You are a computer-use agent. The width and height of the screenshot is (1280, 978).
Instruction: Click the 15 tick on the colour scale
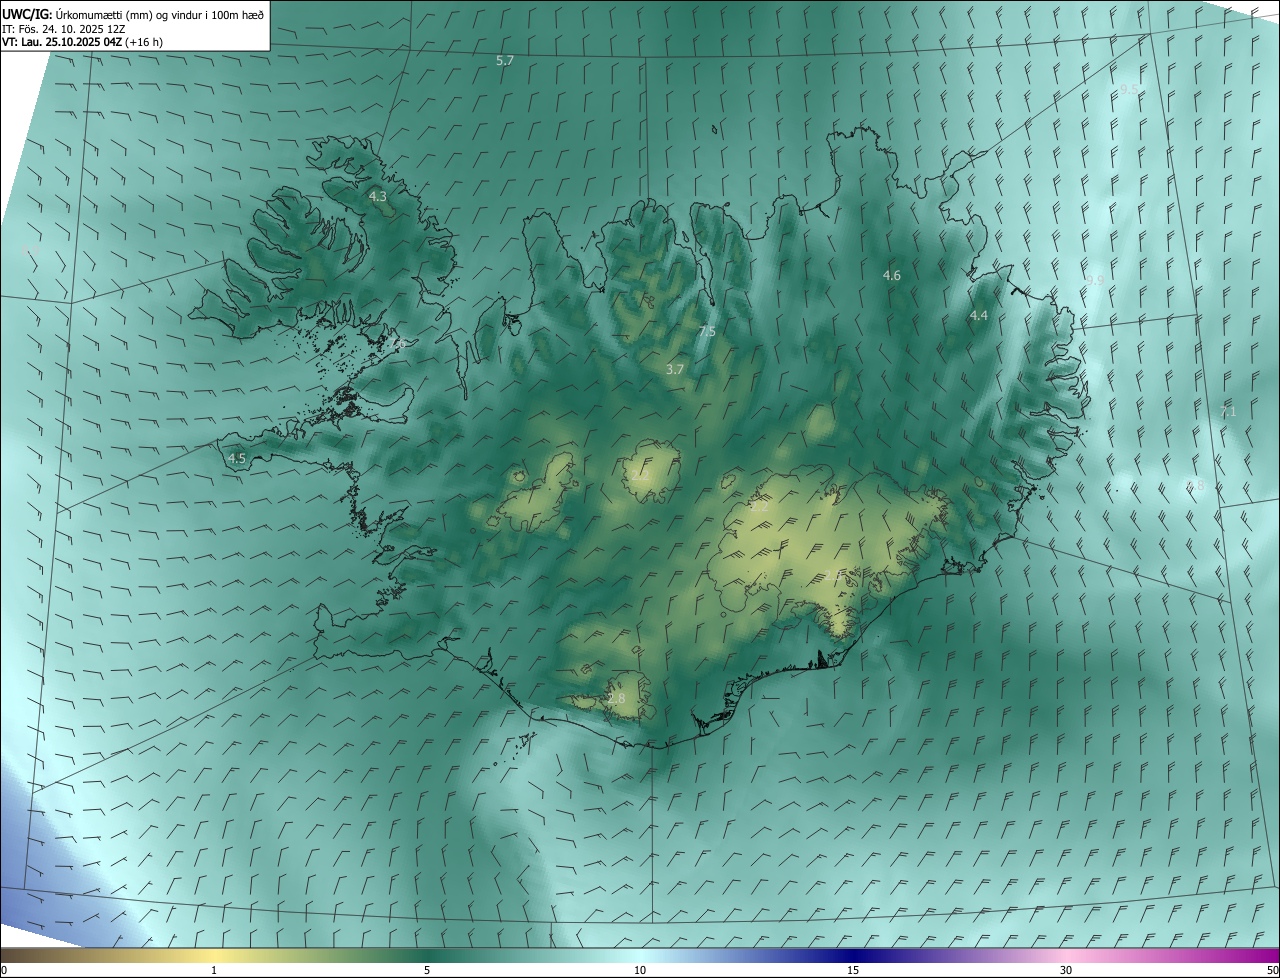click(853, 970)
